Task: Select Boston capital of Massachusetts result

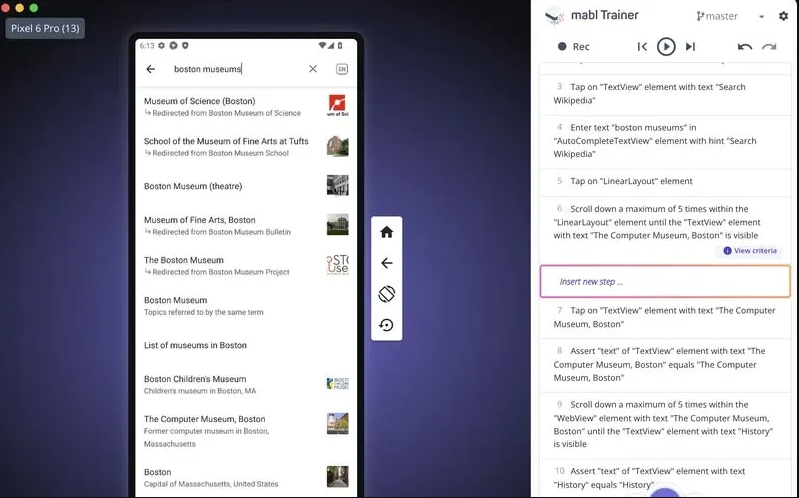Action: pyautogui.click(x=246, y=478)
